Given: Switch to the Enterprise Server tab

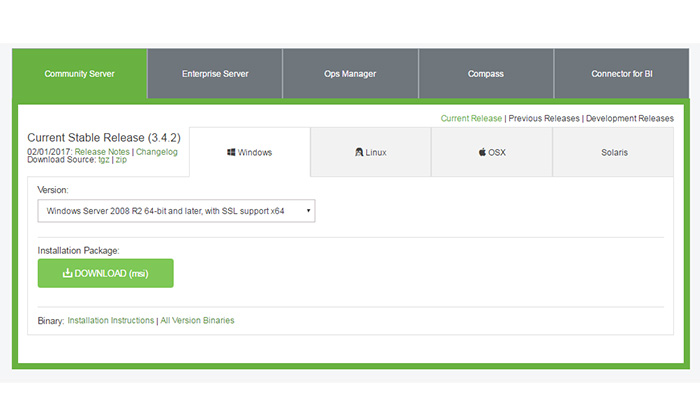Looking at the screenshot, I should (x=215, y=74).
